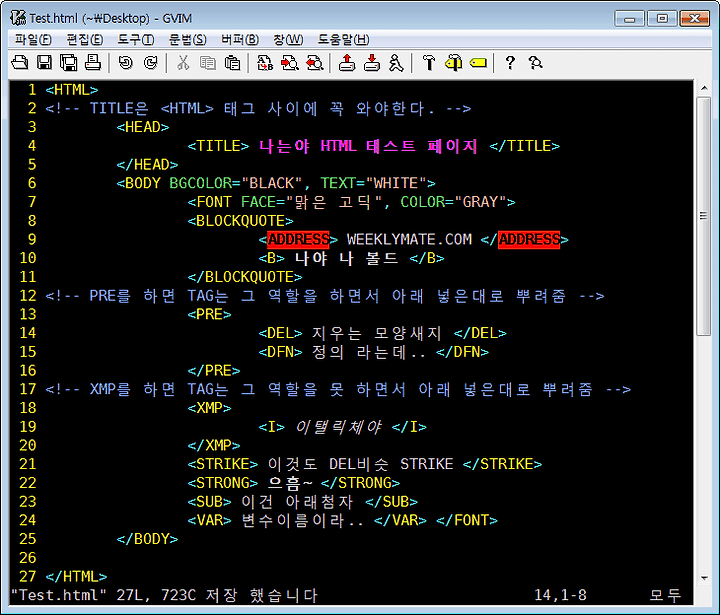Click line number 26
Screen dimensions: 720x615
pos(28,558)
